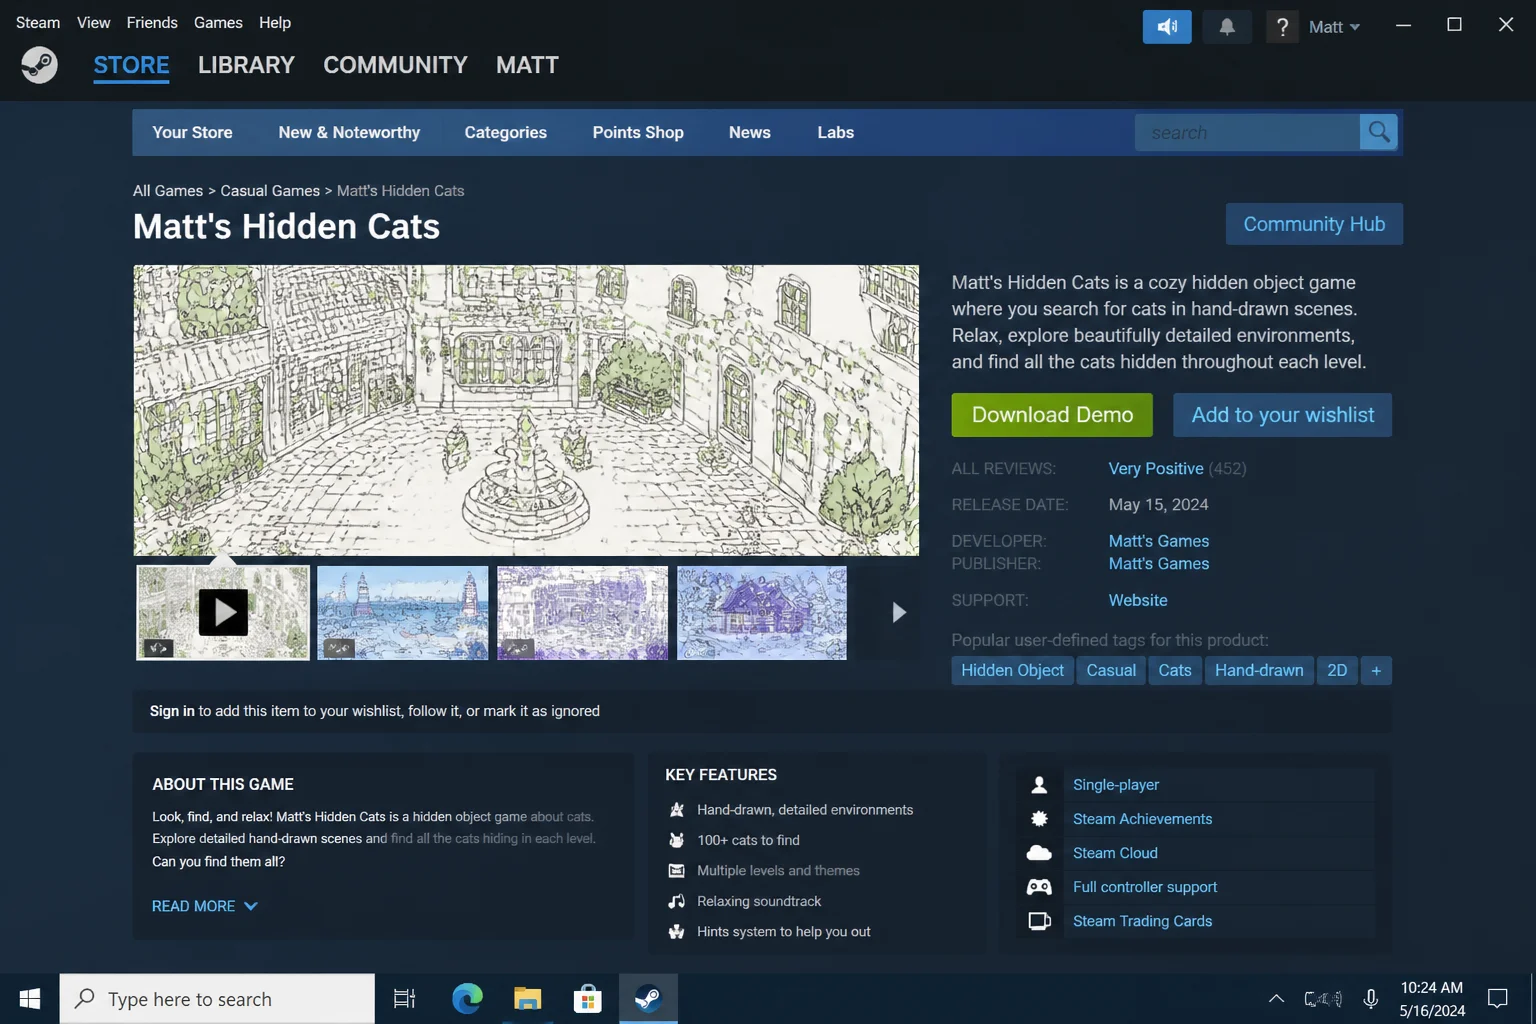Screen dimensions: 1536x1024
Task: Select the Cats tag
Action: 1174,670
